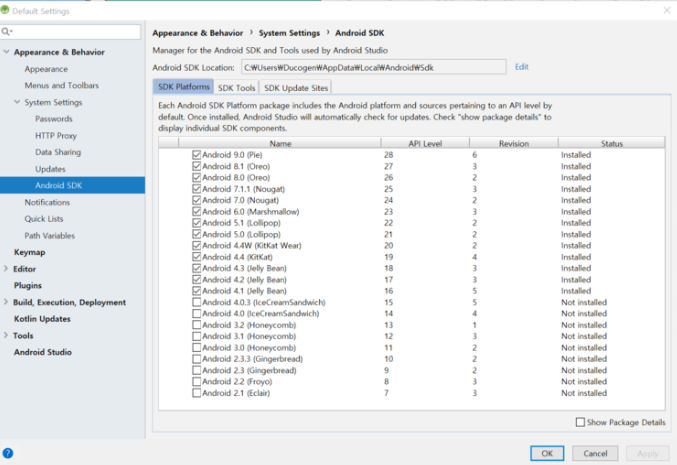The width and height of the screenshot is (677, 465).
Task: Open Android Studio settings item
Action: (x=43, y=352)
